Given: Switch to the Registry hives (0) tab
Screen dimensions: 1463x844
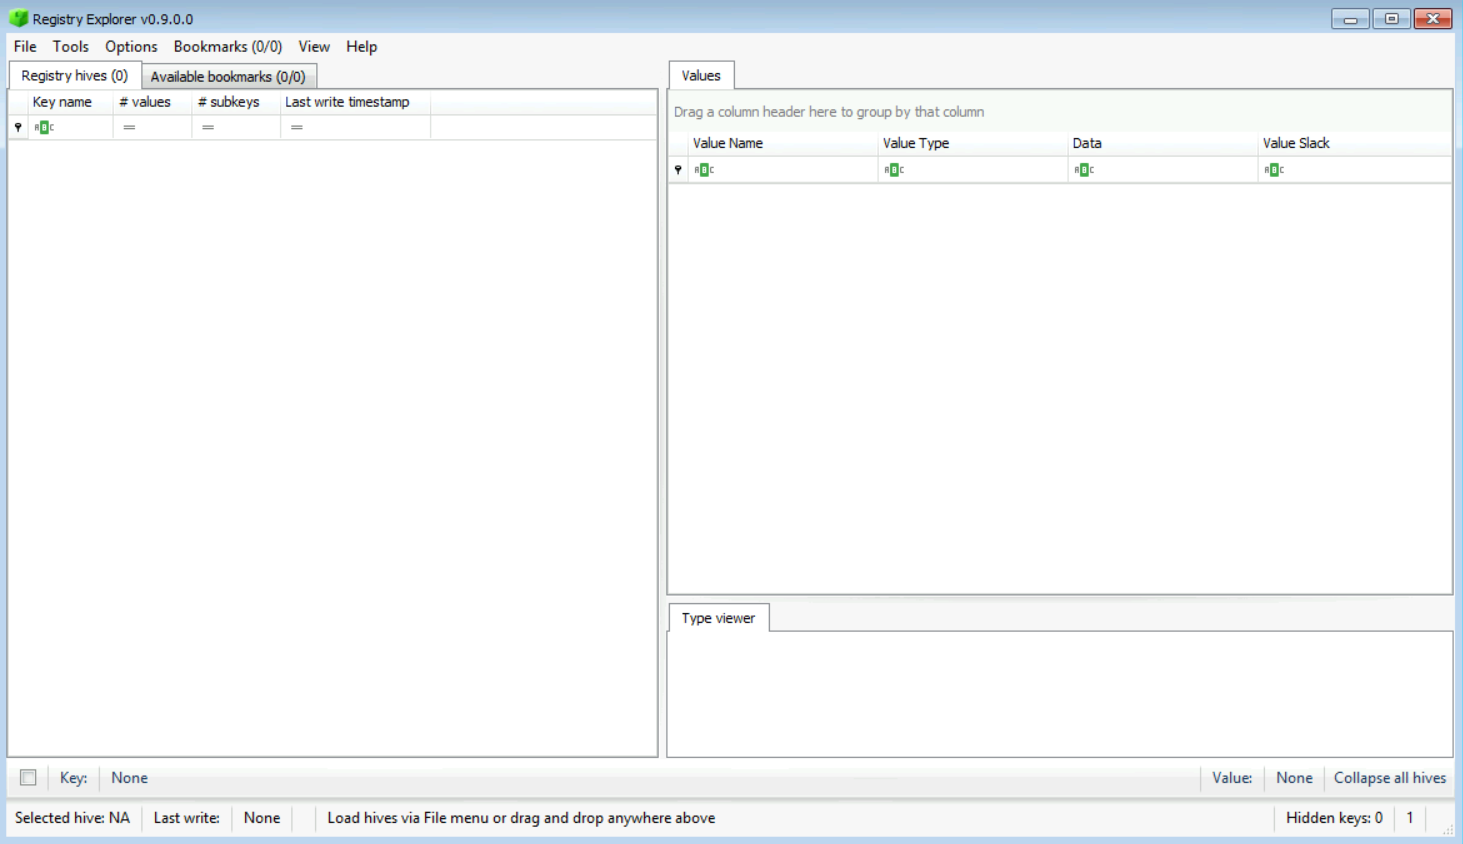Looking at the screenshot, I should (x=75, y=76).
